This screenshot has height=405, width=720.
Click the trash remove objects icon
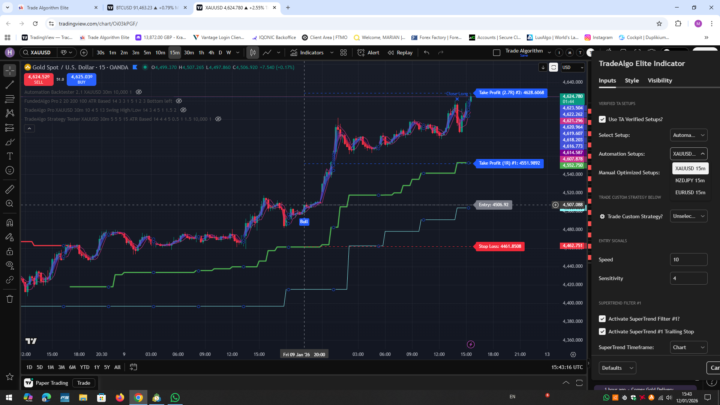coord(10,299)
